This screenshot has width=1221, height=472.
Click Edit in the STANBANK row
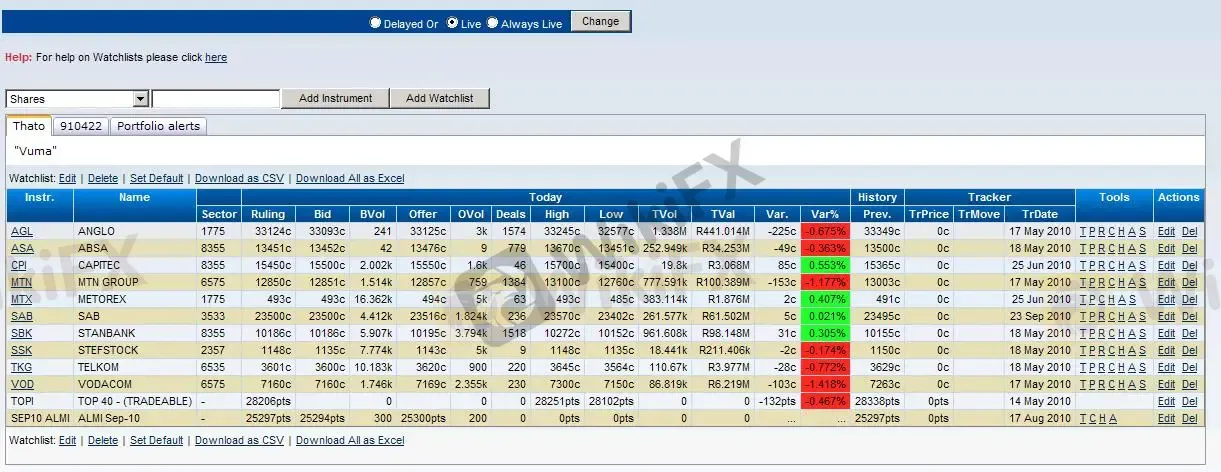coord(1166,333)
